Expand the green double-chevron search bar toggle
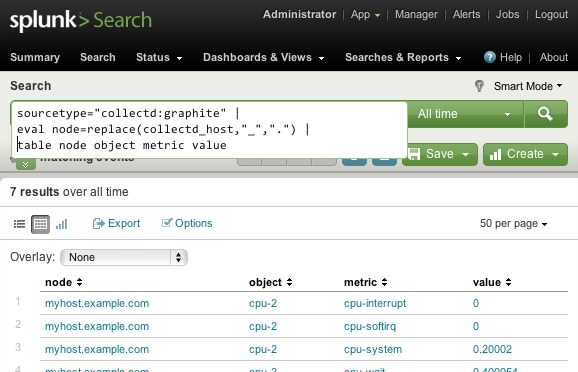The width and height of the screenshot is (578, 372). (25, 164)
